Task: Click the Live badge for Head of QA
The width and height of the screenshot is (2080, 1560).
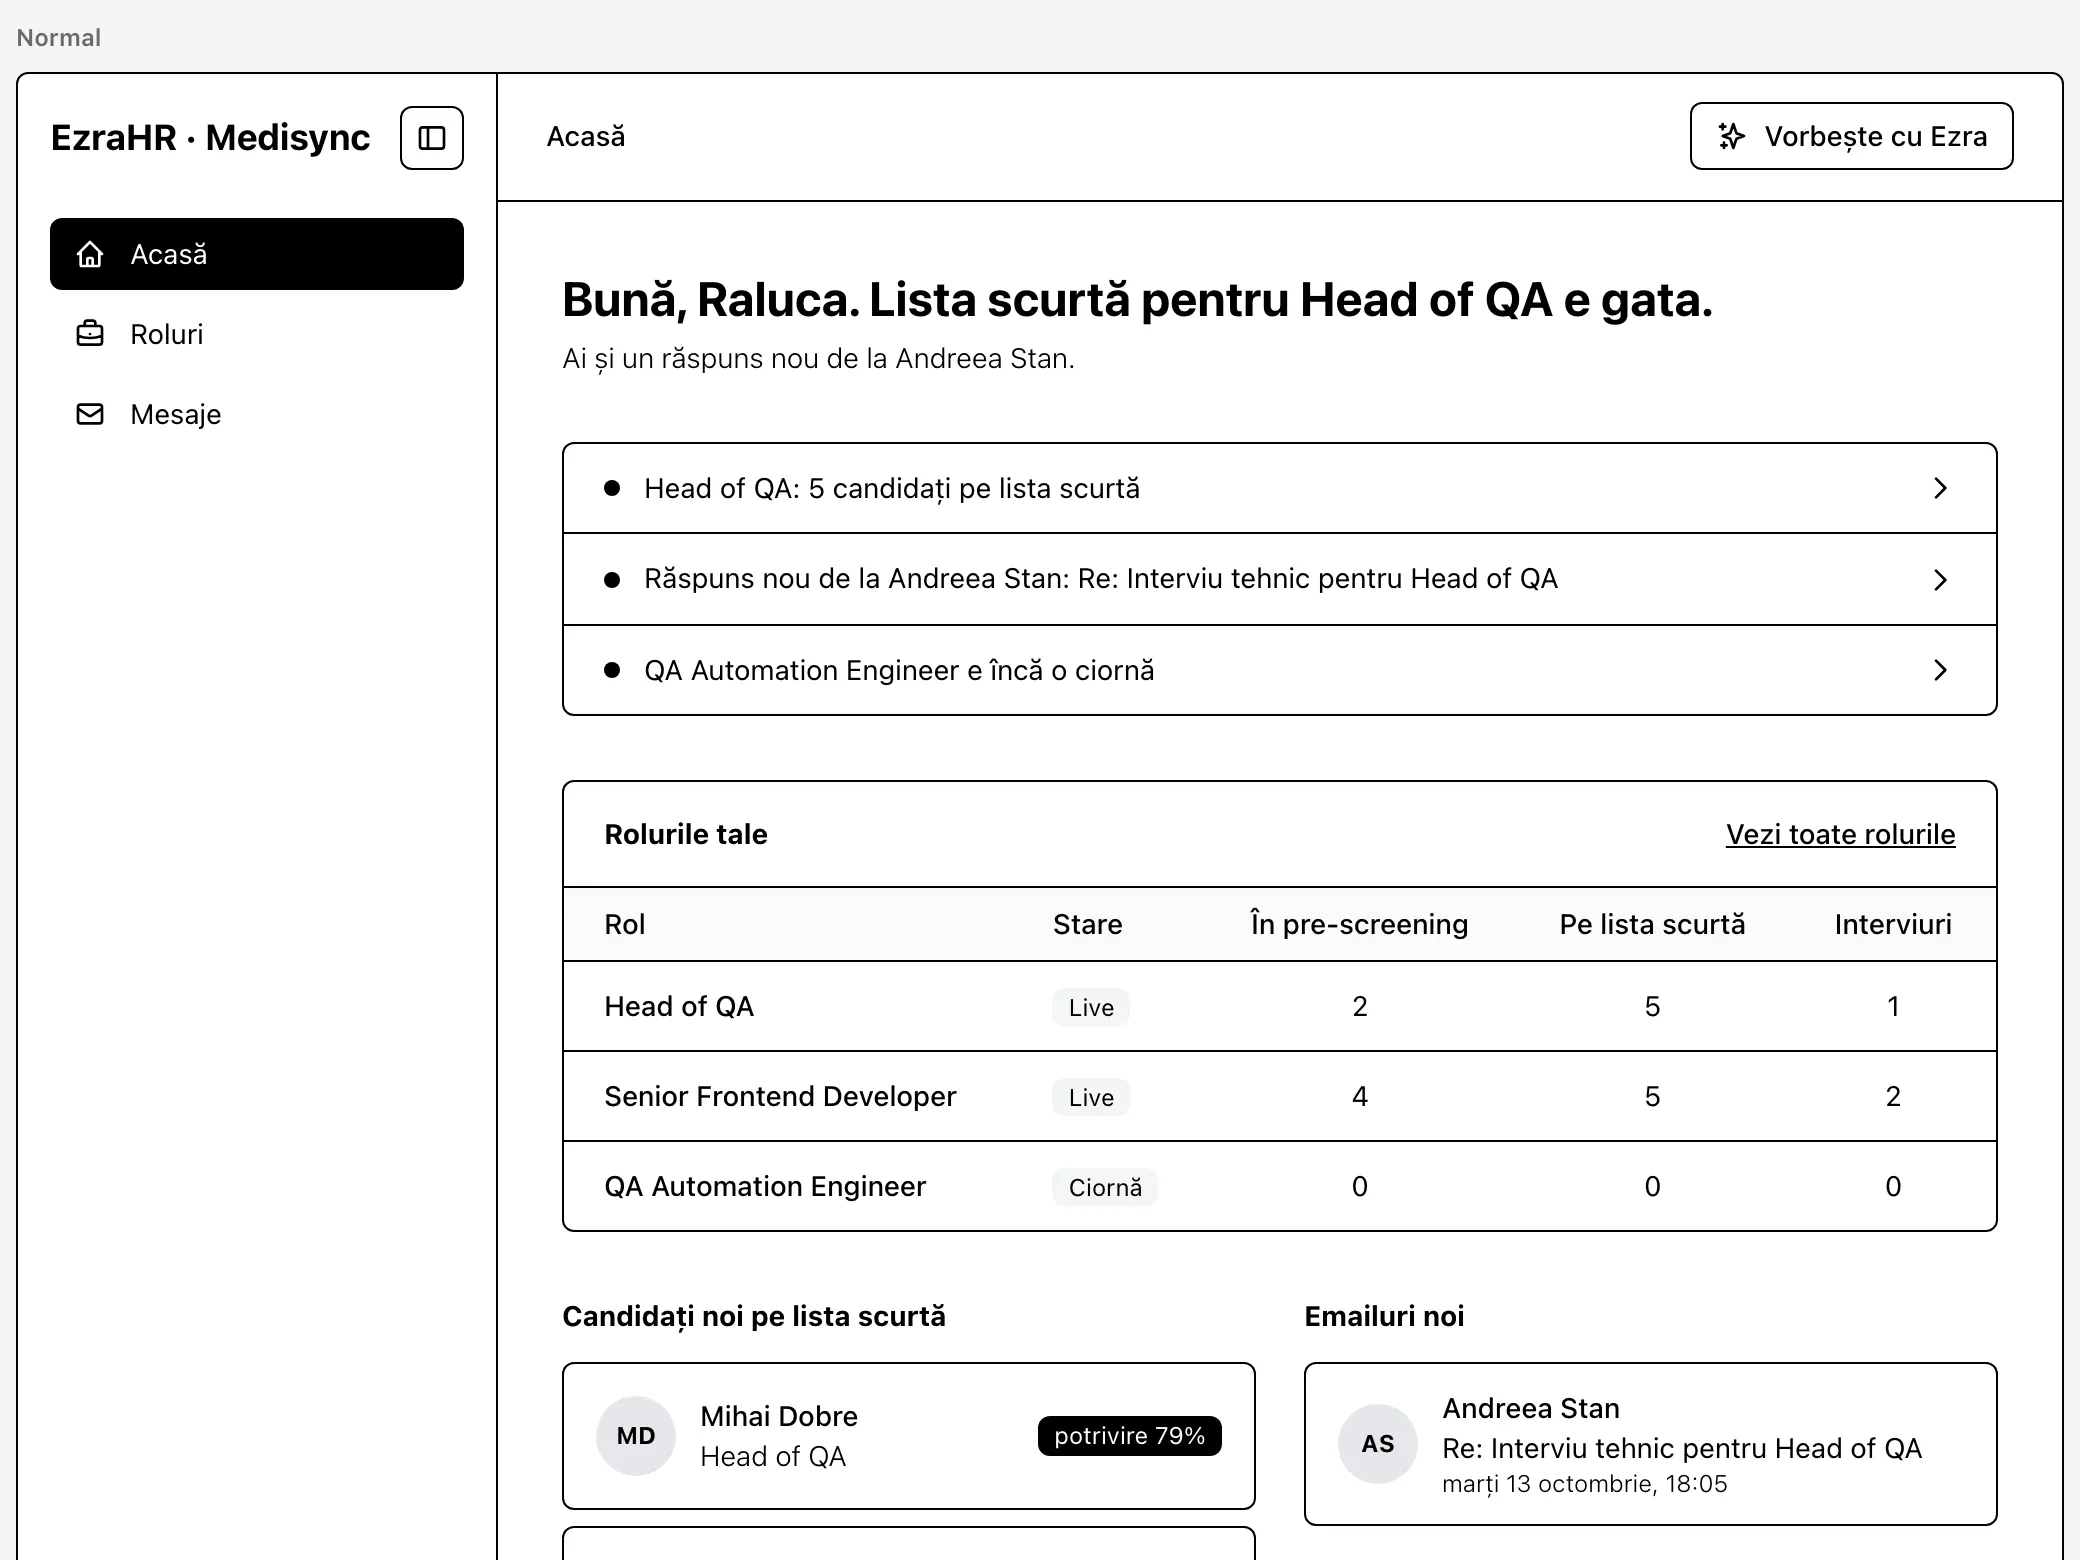Action: pyautogui.click(x=1090, y=1007)
